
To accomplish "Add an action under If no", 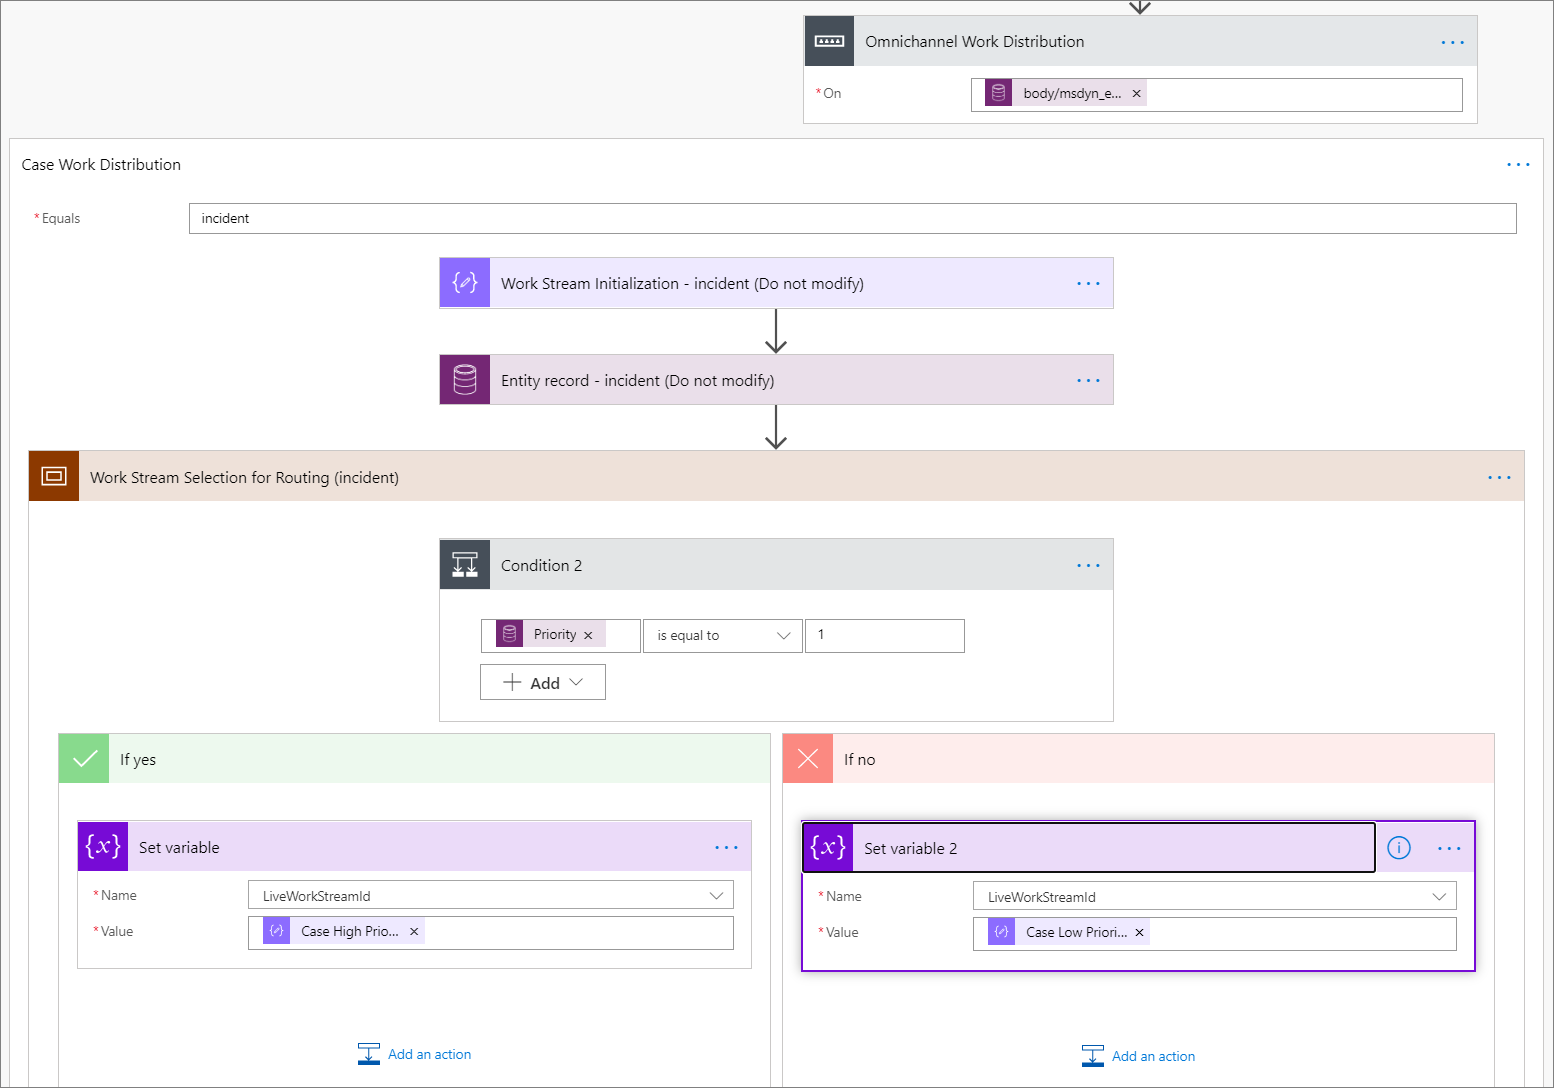I will click(1138, 1056).
